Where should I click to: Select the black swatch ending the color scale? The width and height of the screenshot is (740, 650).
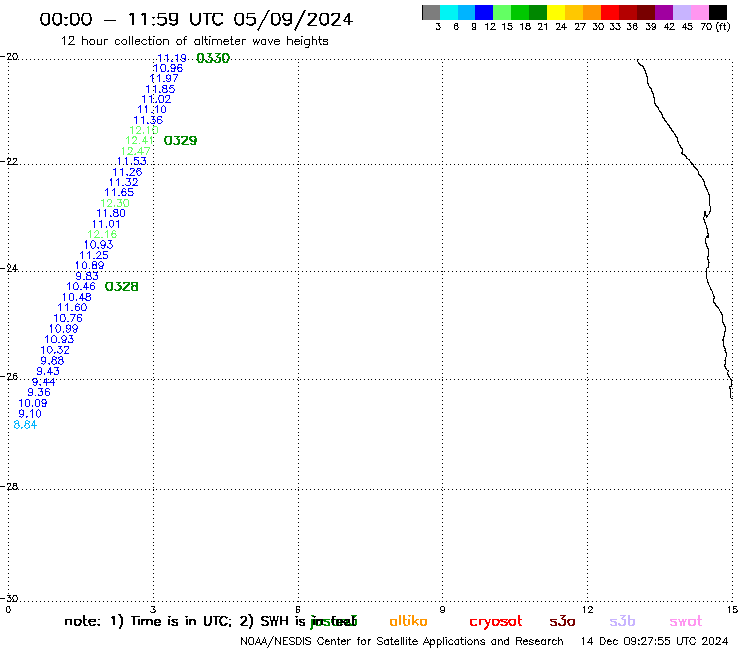point(717,12)
